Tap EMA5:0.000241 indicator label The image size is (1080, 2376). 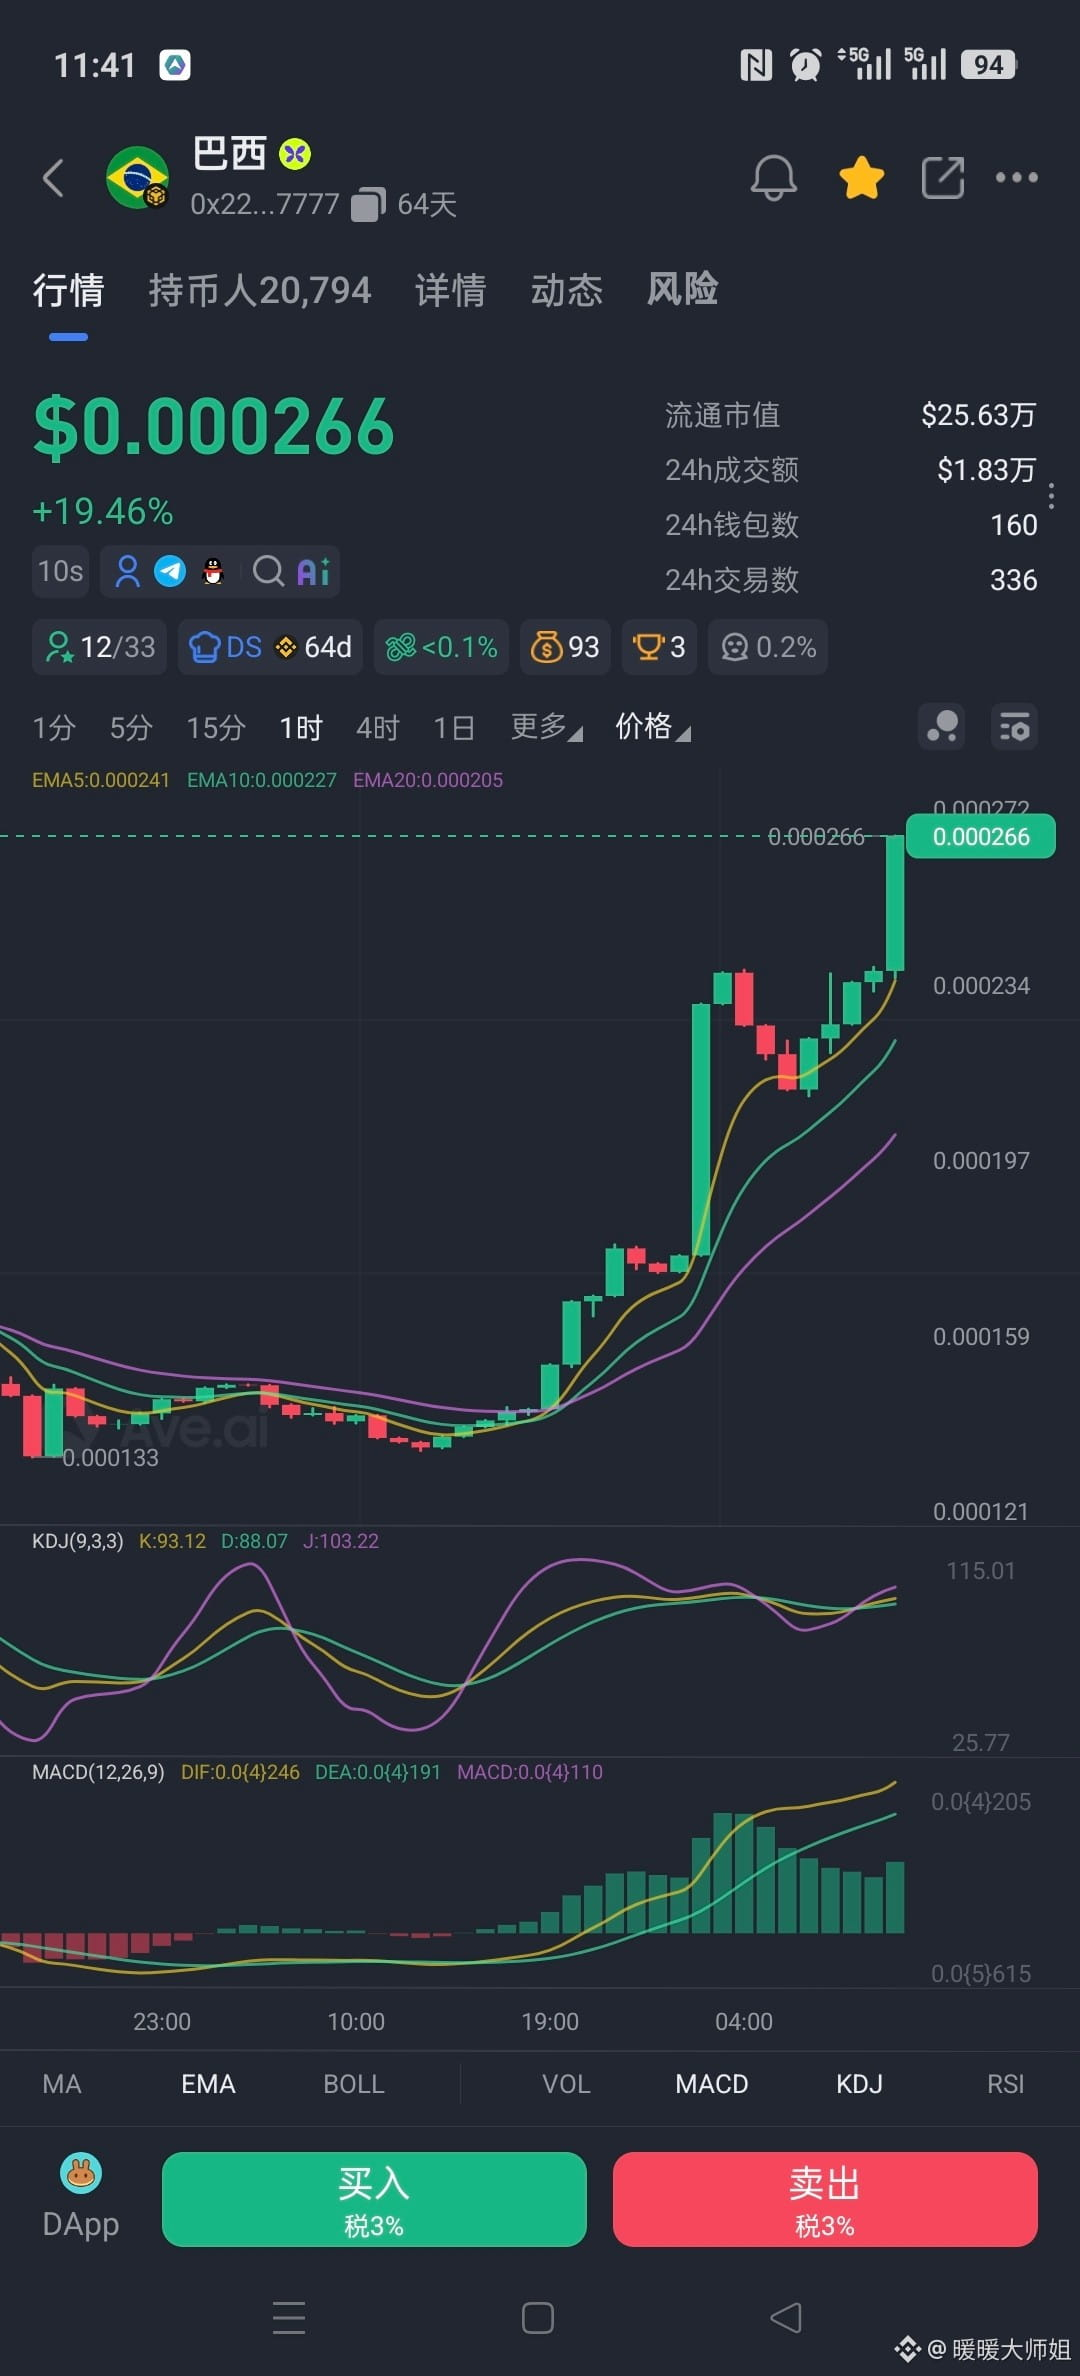pos(101,780)
